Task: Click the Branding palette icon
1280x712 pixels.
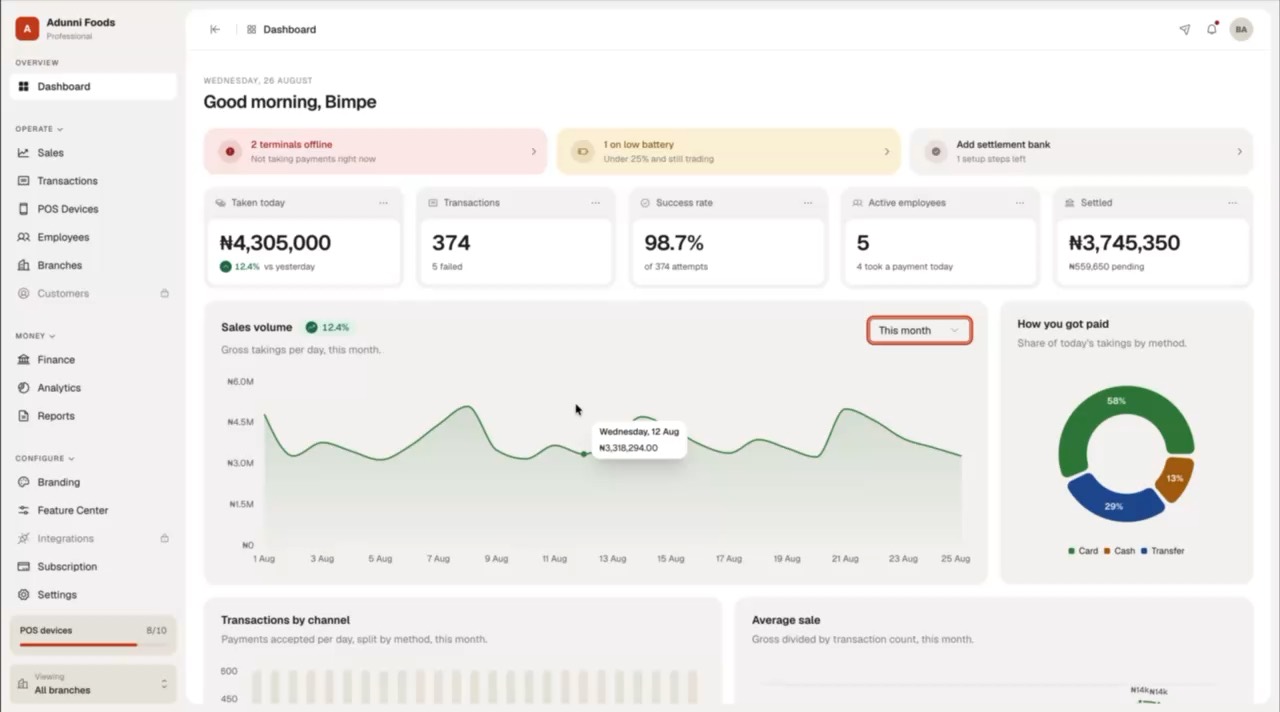Action: click(23, 482)
